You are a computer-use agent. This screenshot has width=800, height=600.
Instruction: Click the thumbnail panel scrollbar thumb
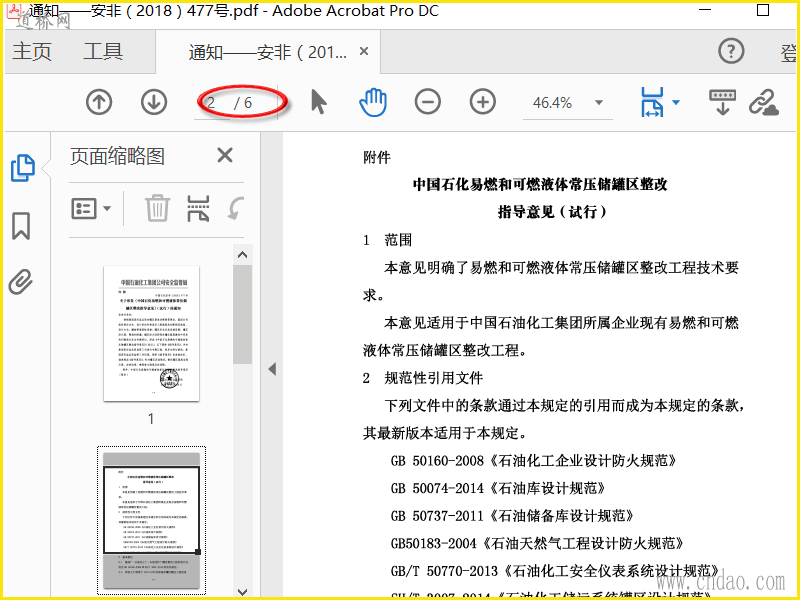(x=242, y=314)
